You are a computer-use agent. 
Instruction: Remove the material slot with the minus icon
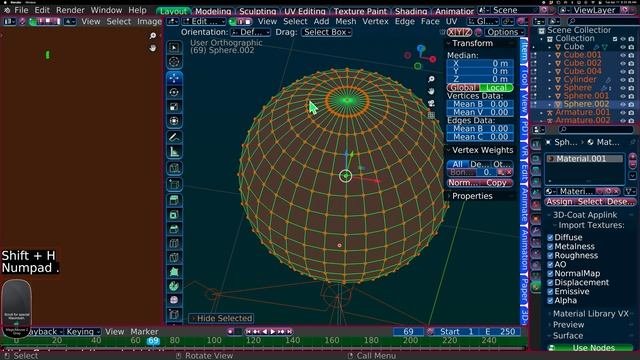633,164
